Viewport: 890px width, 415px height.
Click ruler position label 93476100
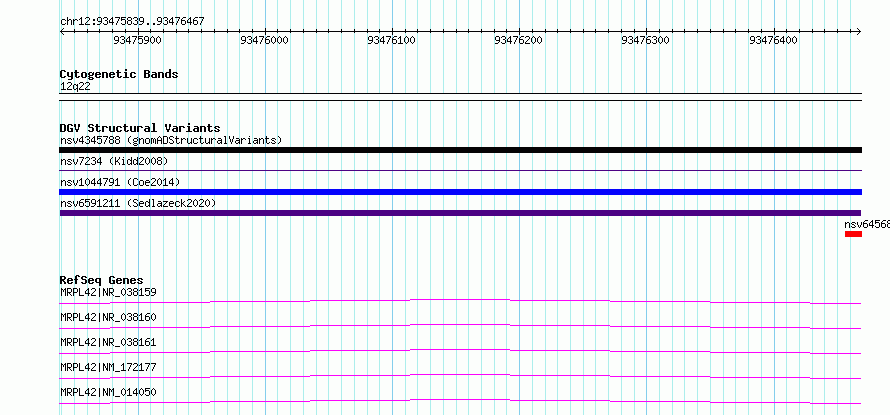tap(392, 40)
